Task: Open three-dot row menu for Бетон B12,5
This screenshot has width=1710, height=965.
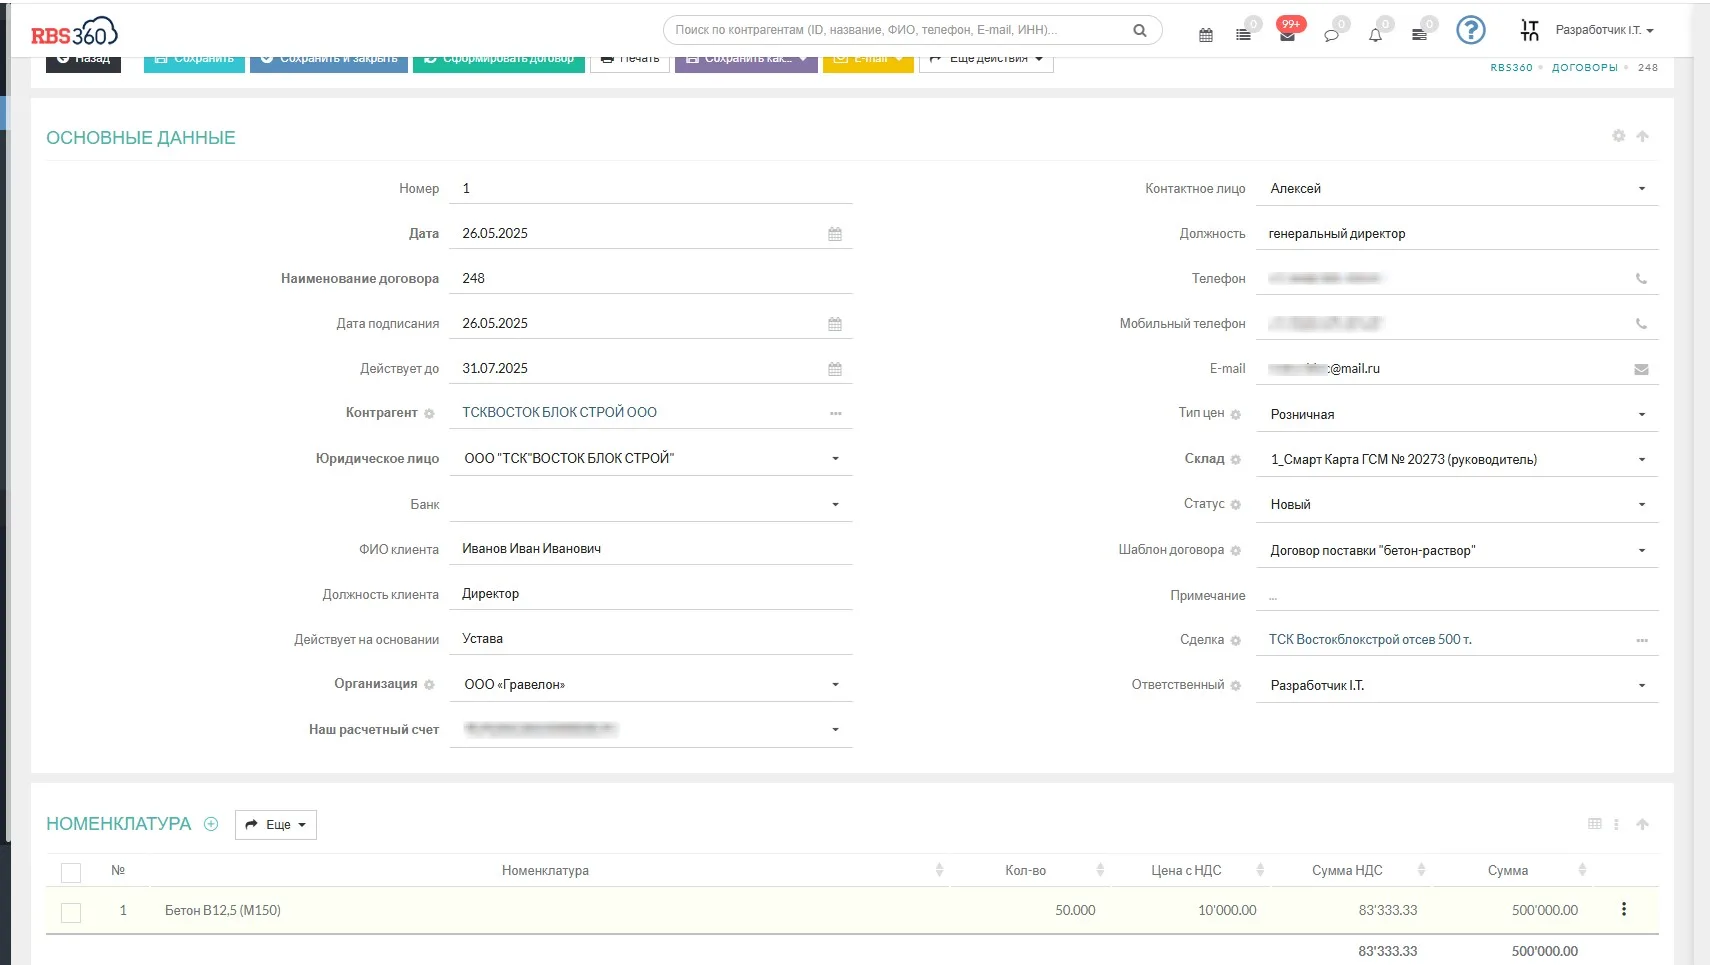Action: click(x=1623, y=909)
